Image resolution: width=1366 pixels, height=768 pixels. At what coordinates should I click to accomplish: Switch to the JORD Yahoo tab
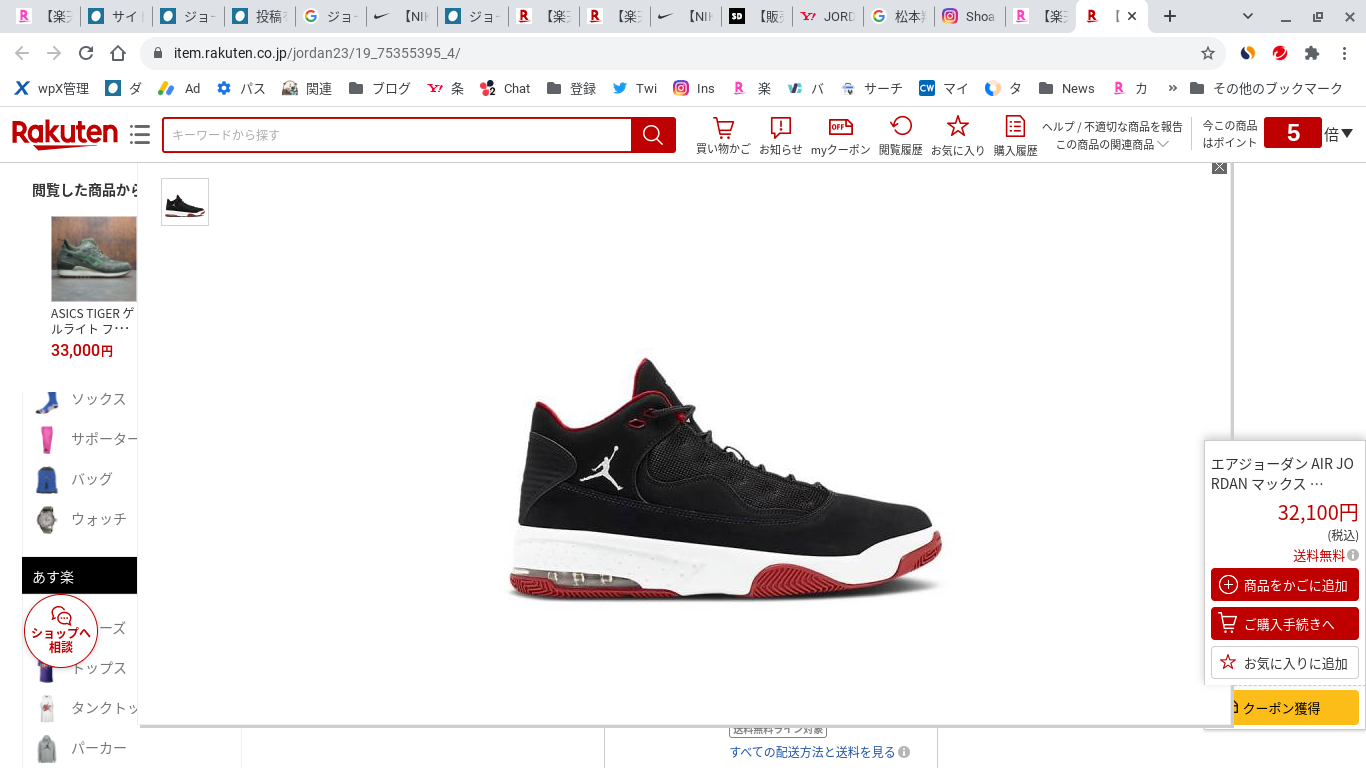828,16
